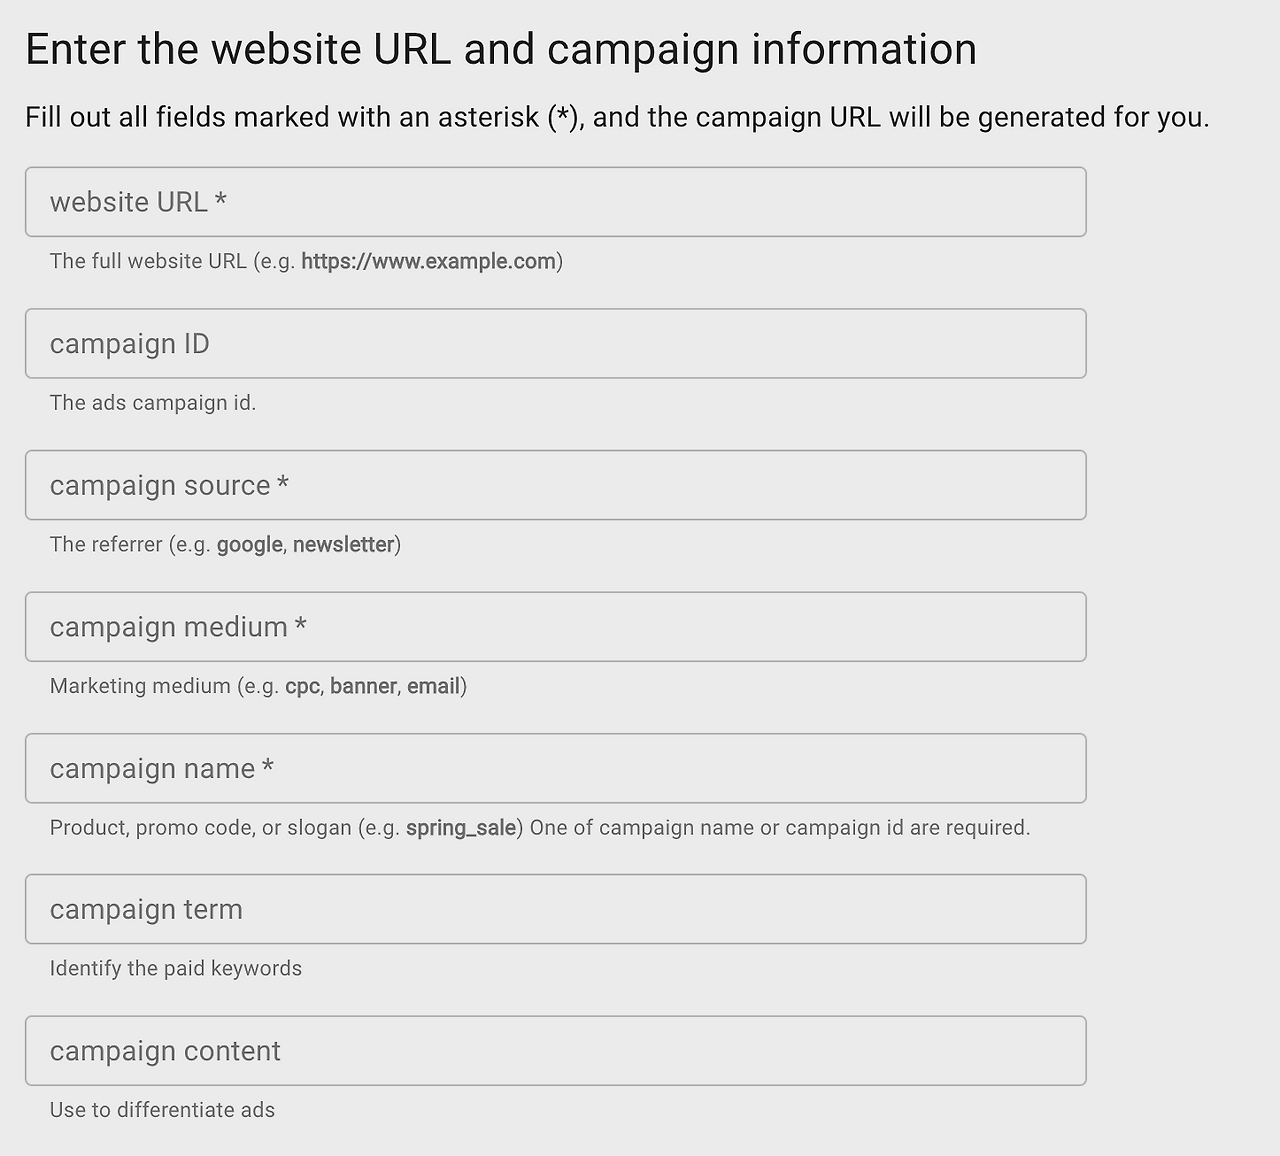
Task: Click the bold 'spring_sale' example text
Action: 460,828
